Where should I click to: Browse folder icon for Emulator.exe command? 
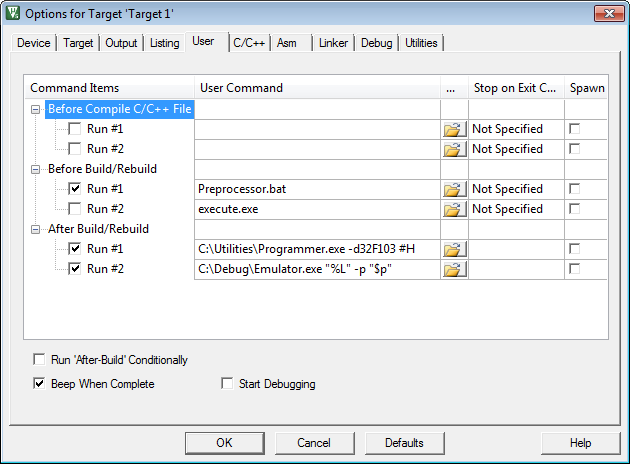(454, 269)
